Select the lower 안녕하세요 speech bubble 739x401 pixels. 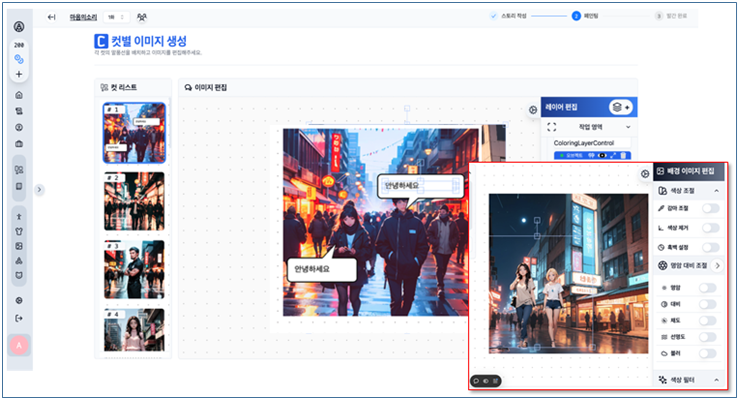tap(322, 269)
